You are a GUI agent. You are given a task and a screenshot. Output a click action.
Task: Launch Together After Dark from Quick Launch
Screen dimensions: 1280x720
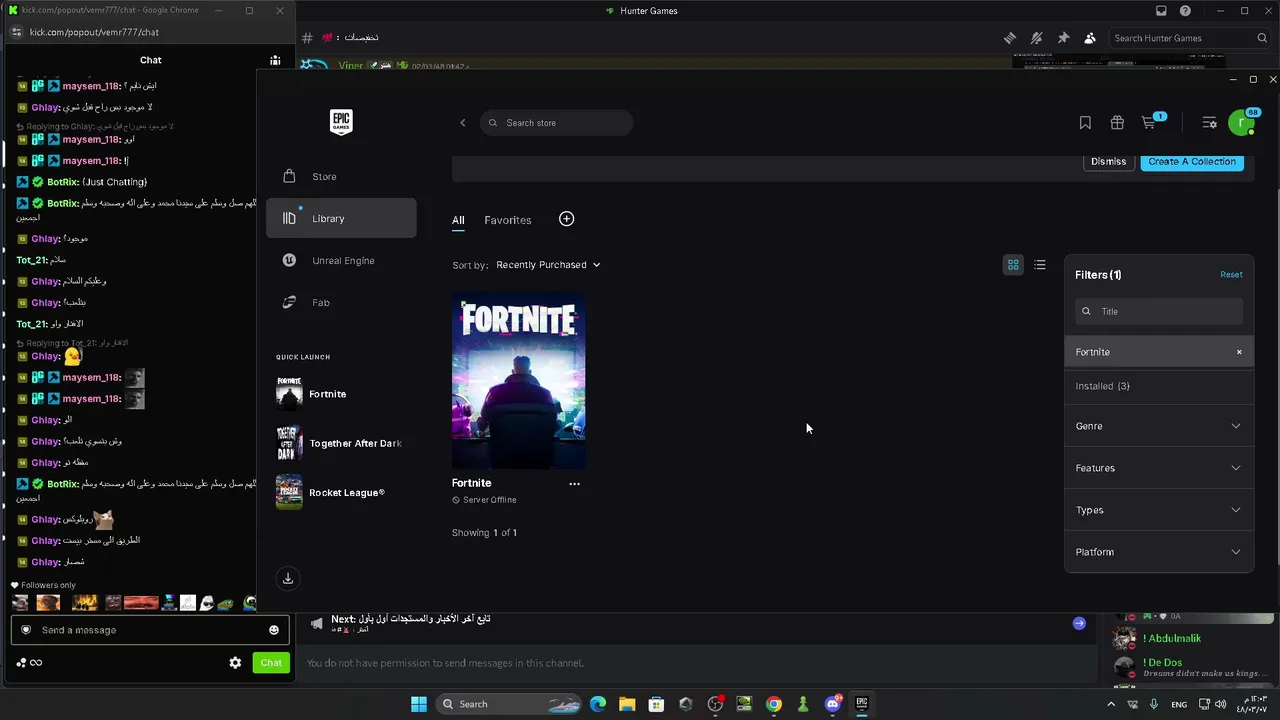coord(339,443)
